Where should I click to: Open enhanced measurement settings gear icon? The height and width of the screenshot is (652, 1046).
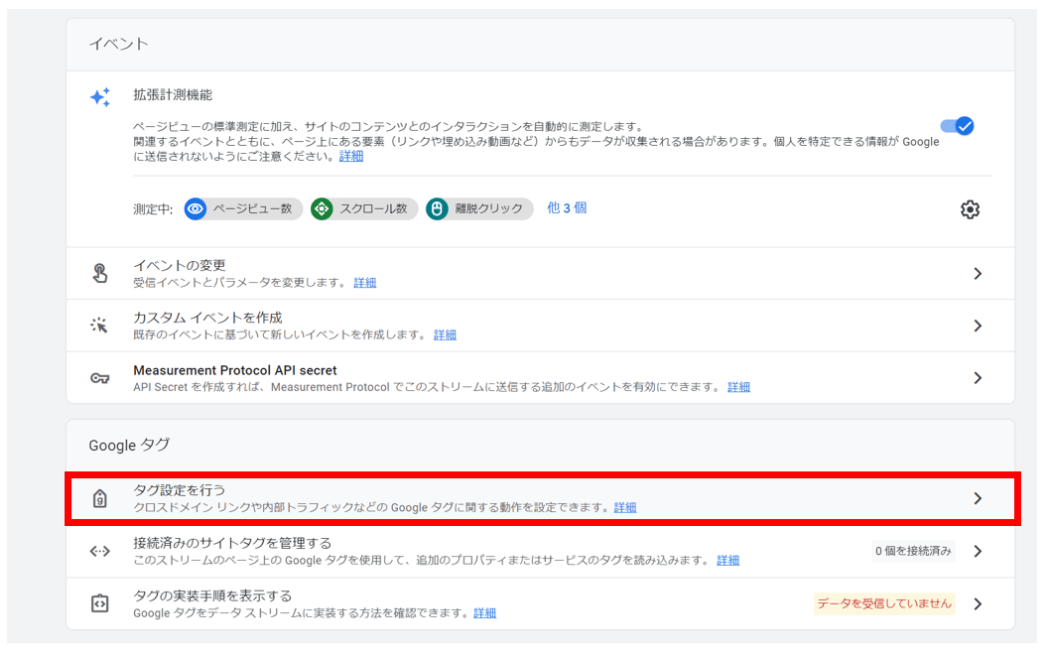tap(969, 210)
